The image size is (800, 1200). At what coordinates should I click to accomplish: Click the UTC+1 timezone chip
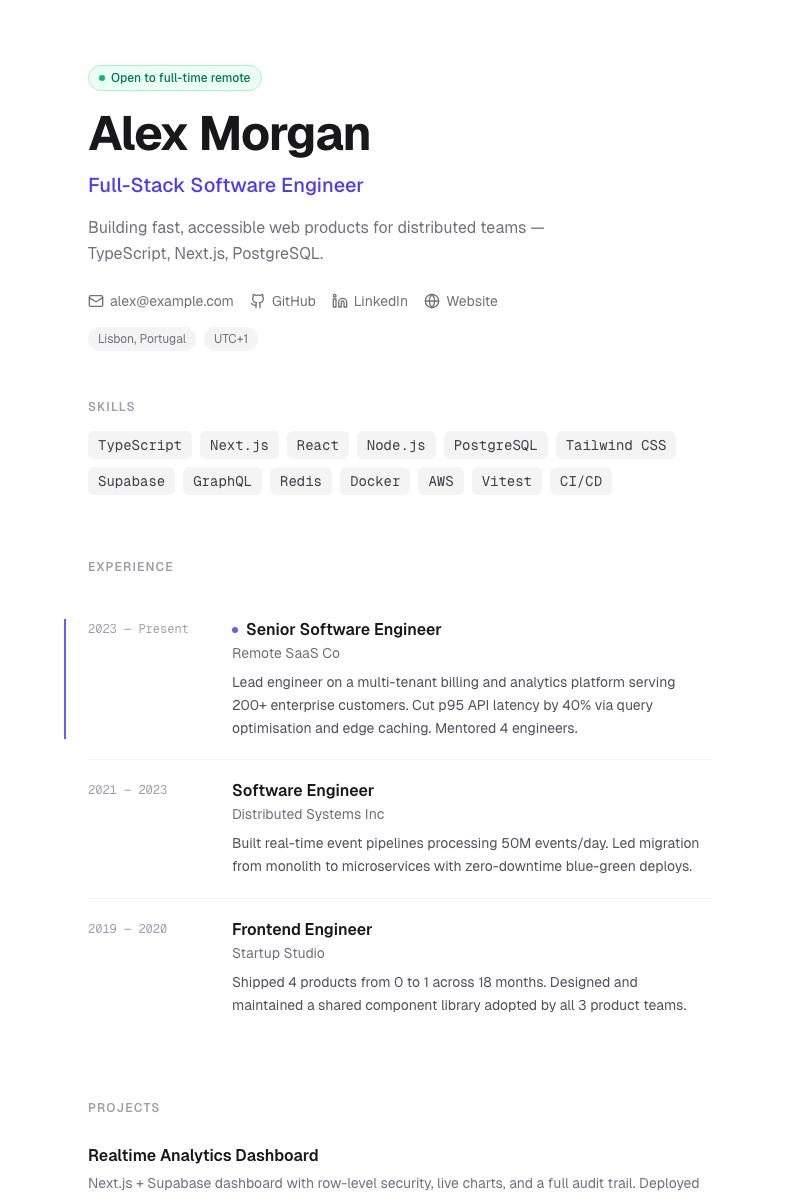[231, 339]
